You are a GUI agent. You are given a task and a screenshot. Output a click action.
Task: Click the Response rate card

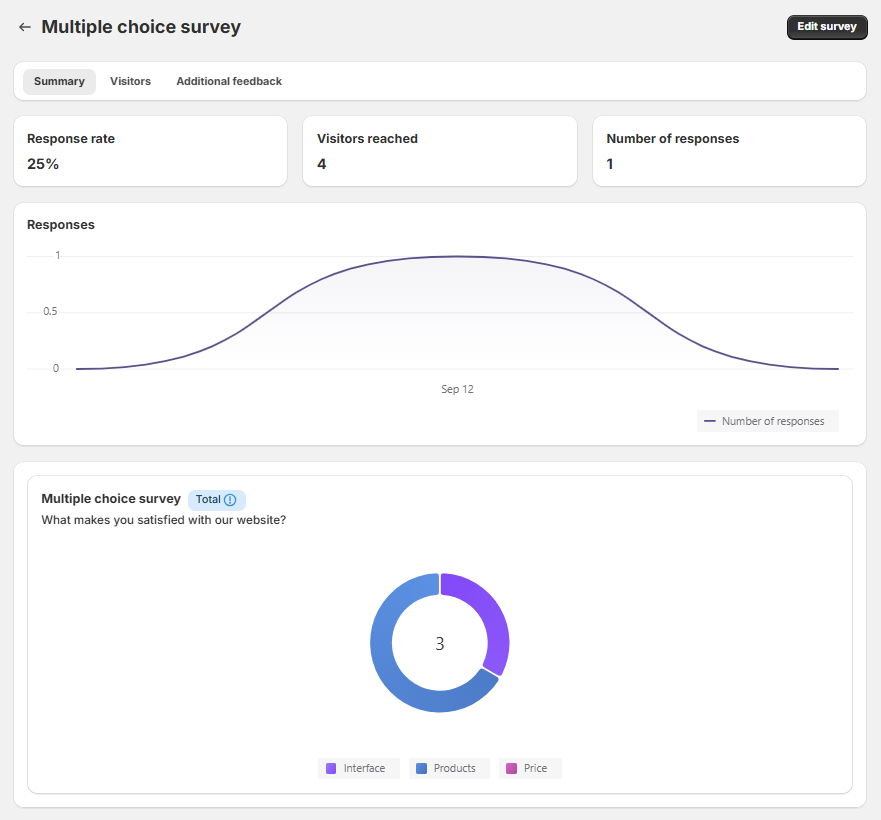(x=150, y=151)
